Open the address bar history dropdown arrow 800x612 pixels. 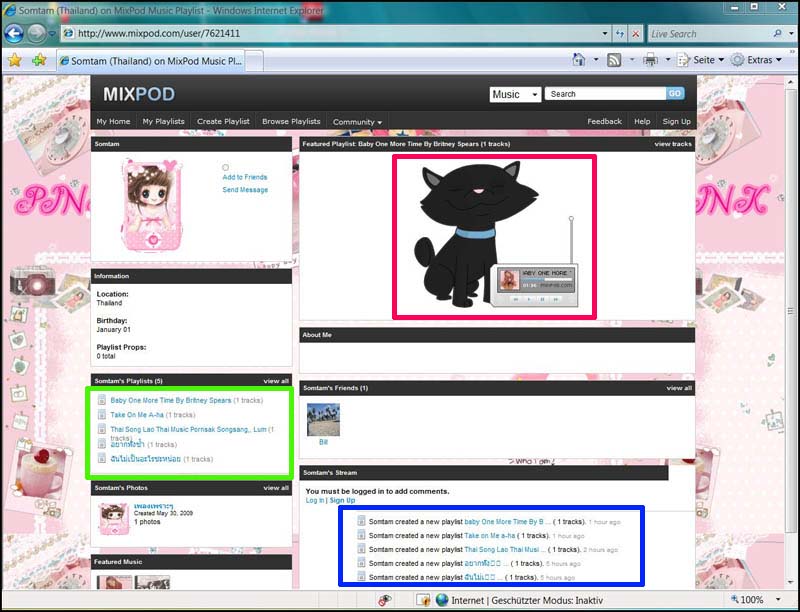(x=605, y=34)
